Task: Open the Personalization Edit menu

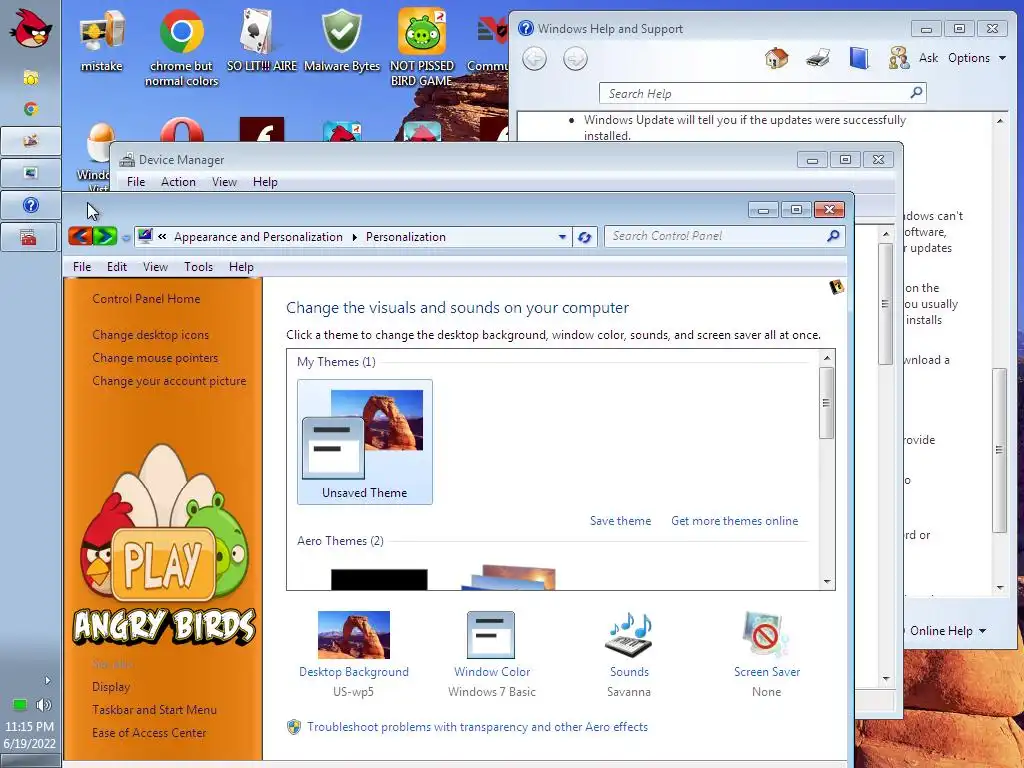Action: tap(117, 267)
